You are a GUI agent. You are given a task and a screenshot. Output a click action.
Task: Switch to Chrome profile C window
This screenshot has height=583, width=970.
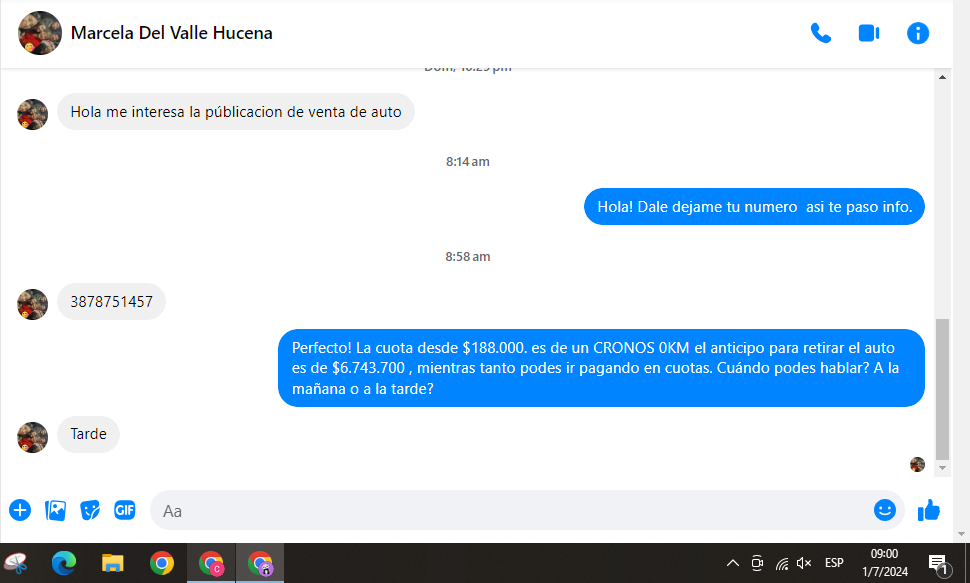click(x=211, y=563)
